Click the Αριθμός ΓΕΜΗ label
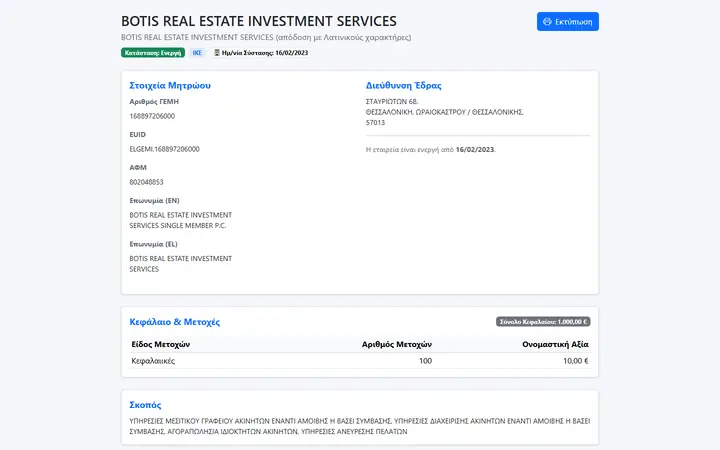The height and width of the screenshot is (450, 720). (154, 101)
